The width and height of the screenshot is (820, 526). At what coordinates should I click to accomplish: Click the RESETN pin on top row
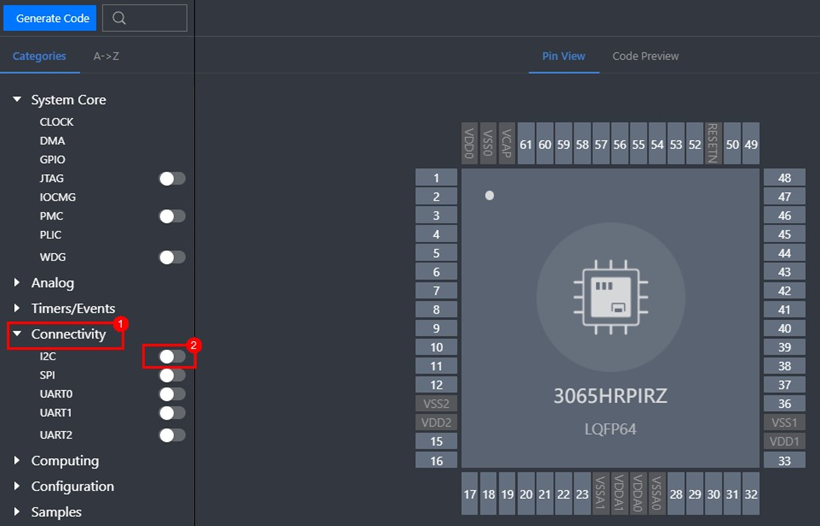[712, 144]
